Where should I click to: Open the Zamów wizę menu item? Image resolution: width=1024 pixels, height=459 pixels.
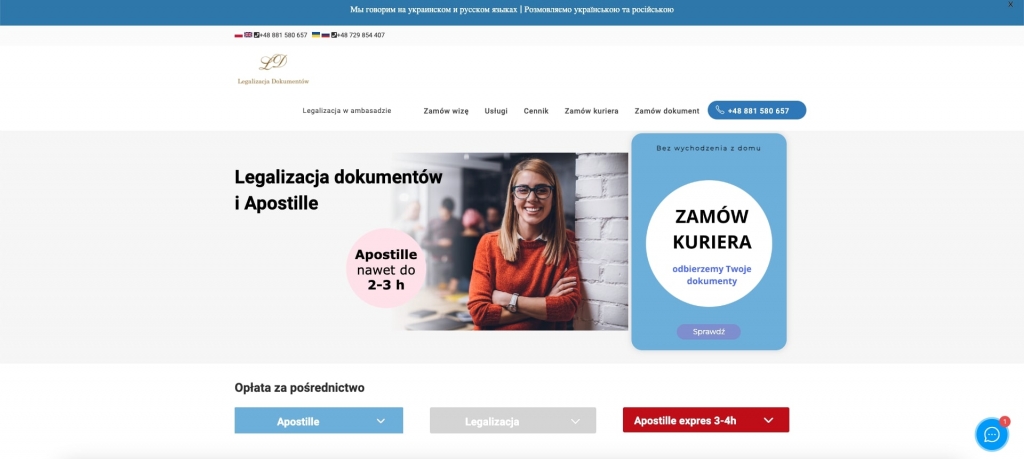point(446,111)
